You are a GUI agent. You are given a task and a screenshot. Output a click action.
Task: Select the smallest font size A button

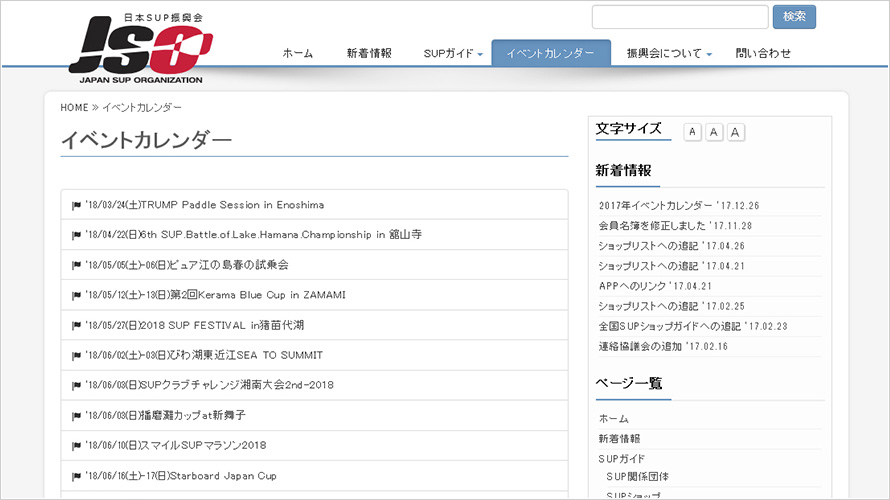692,132
